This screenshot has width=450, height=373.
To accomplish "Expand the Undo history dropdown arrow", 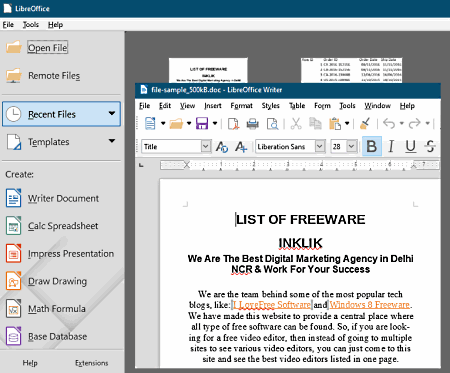I will pos(402,124).
